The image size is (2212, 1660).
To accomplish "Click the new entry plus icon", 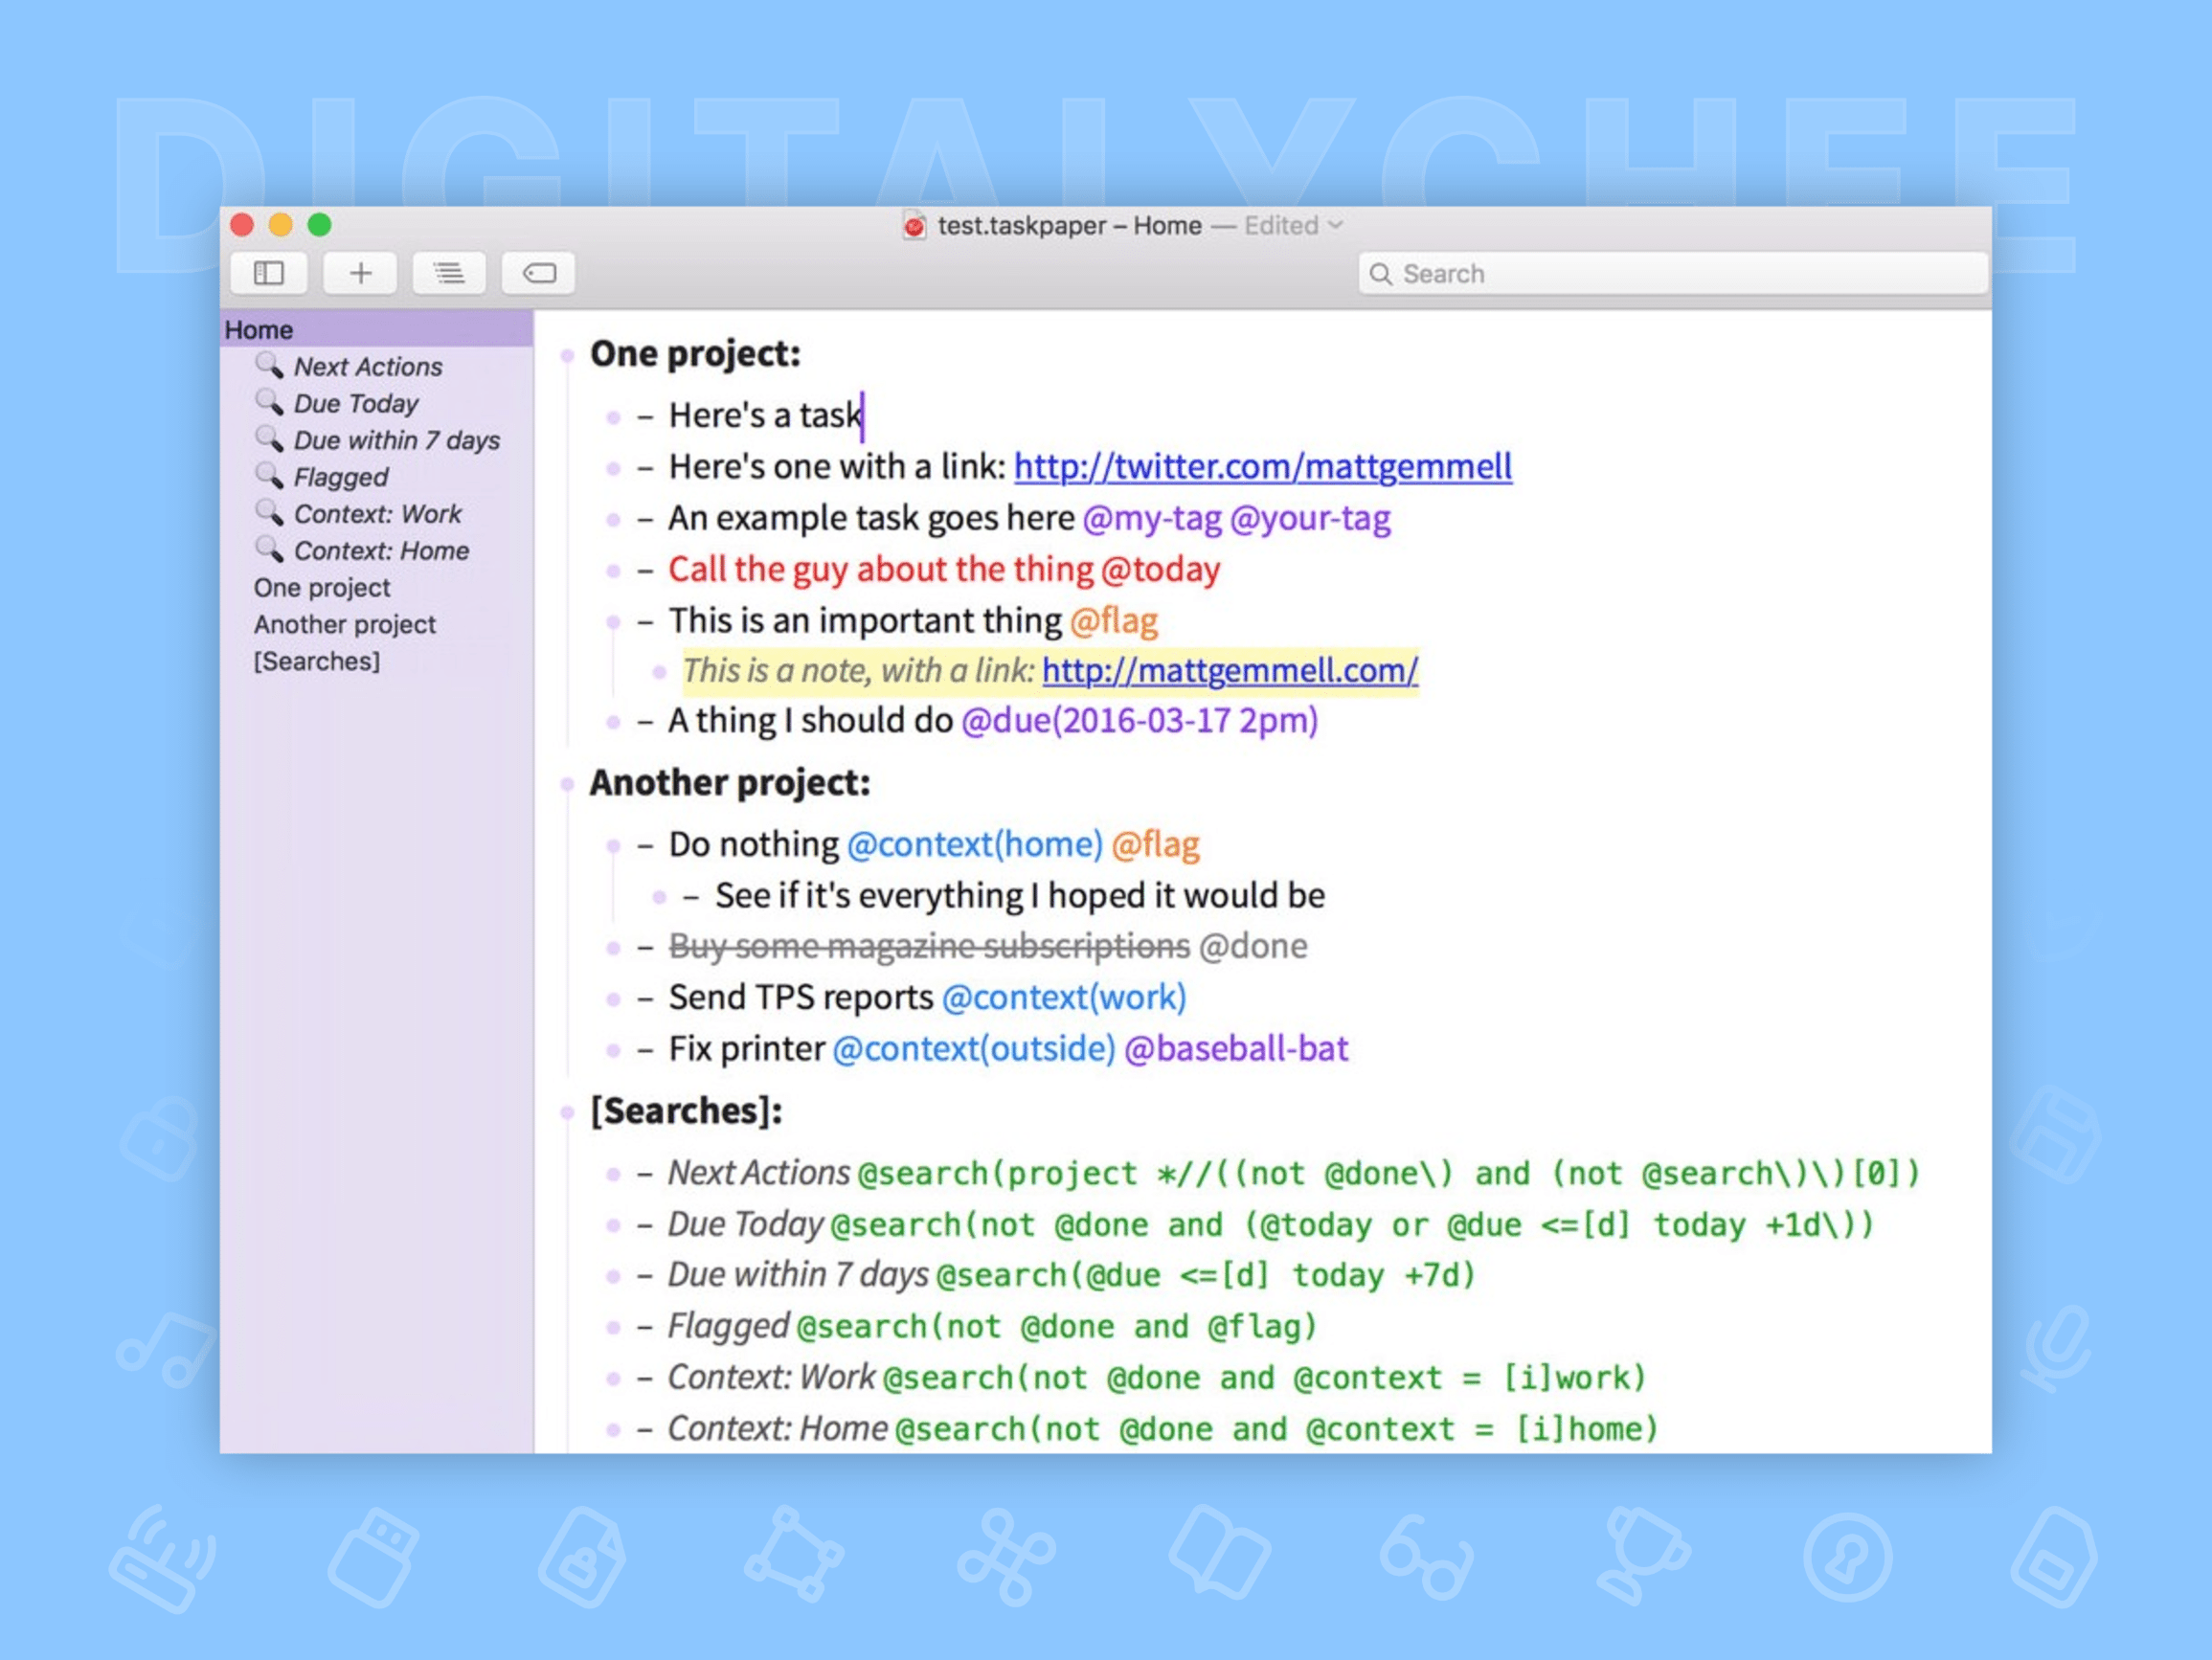I will point(360,272).
